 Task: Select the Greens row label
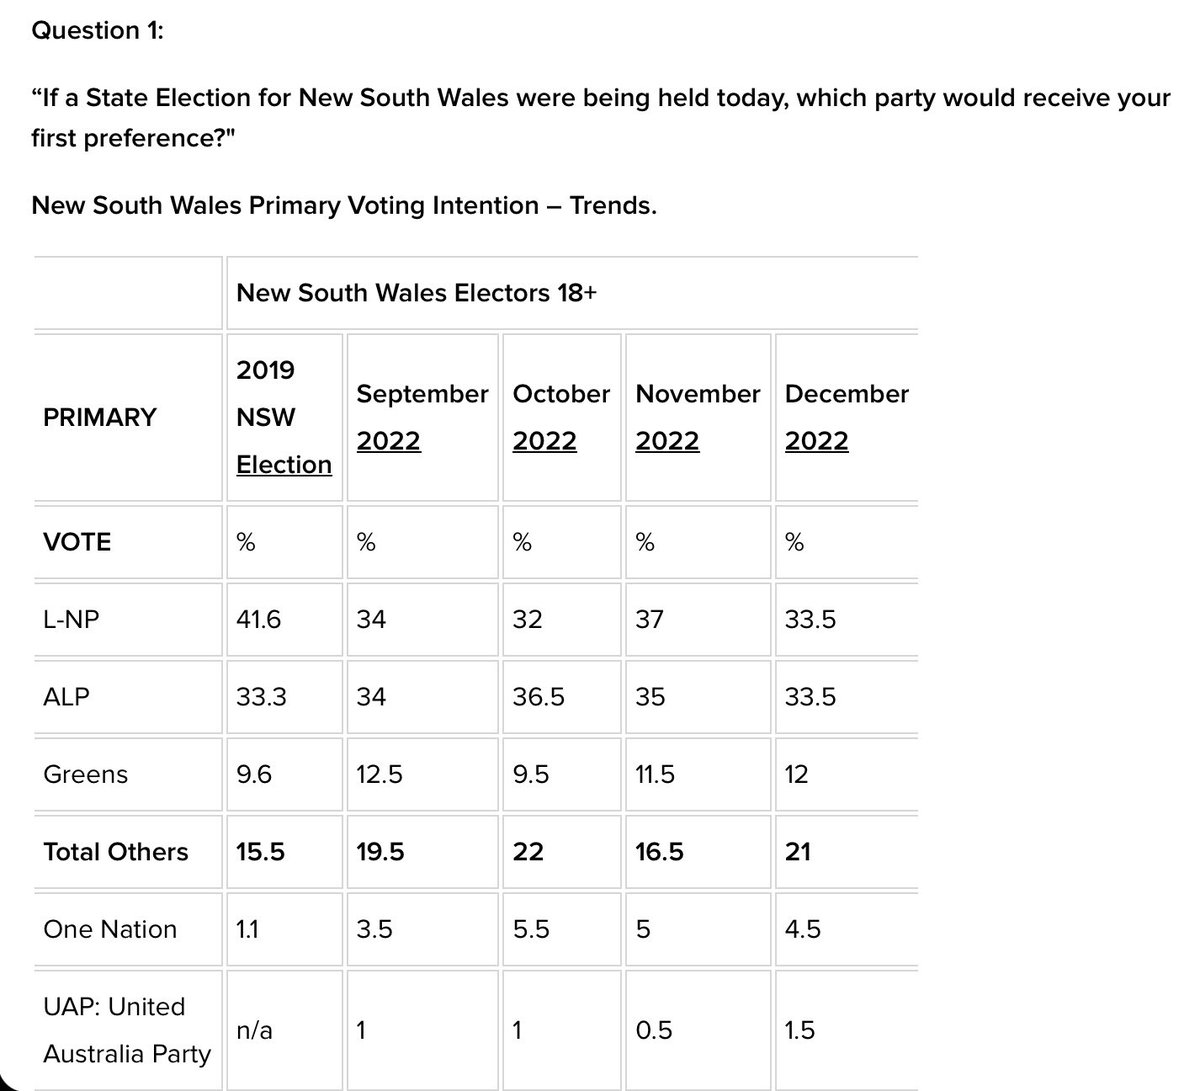(86, 774)
